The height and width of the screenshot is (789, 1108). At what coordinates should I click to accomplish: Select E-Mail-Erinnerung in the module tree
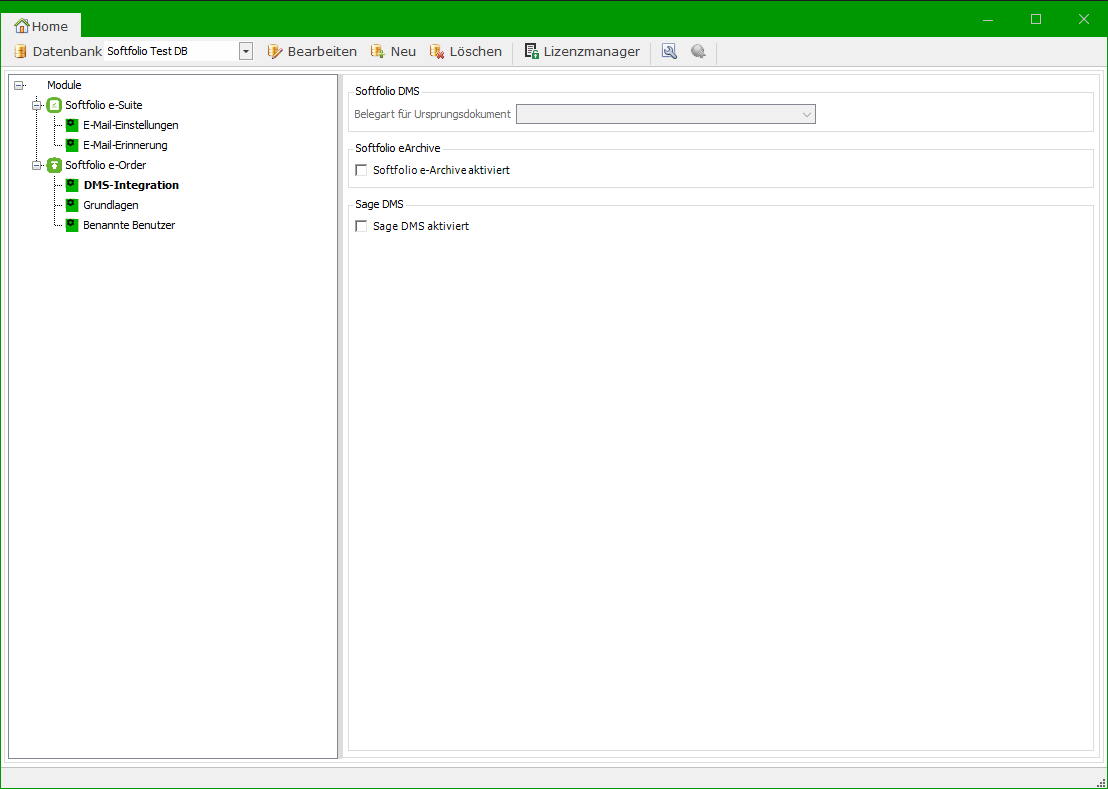point(125,145)
